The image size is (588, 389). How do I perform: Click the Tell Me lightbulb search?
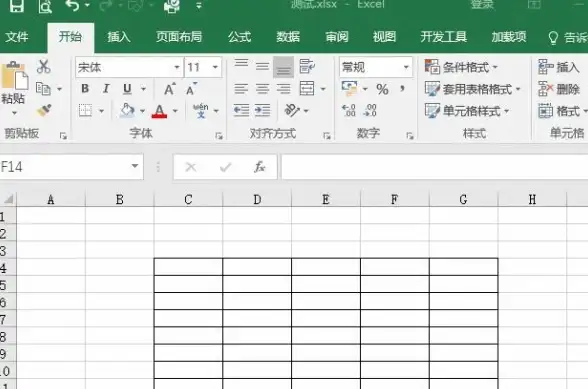pos(553,38)
